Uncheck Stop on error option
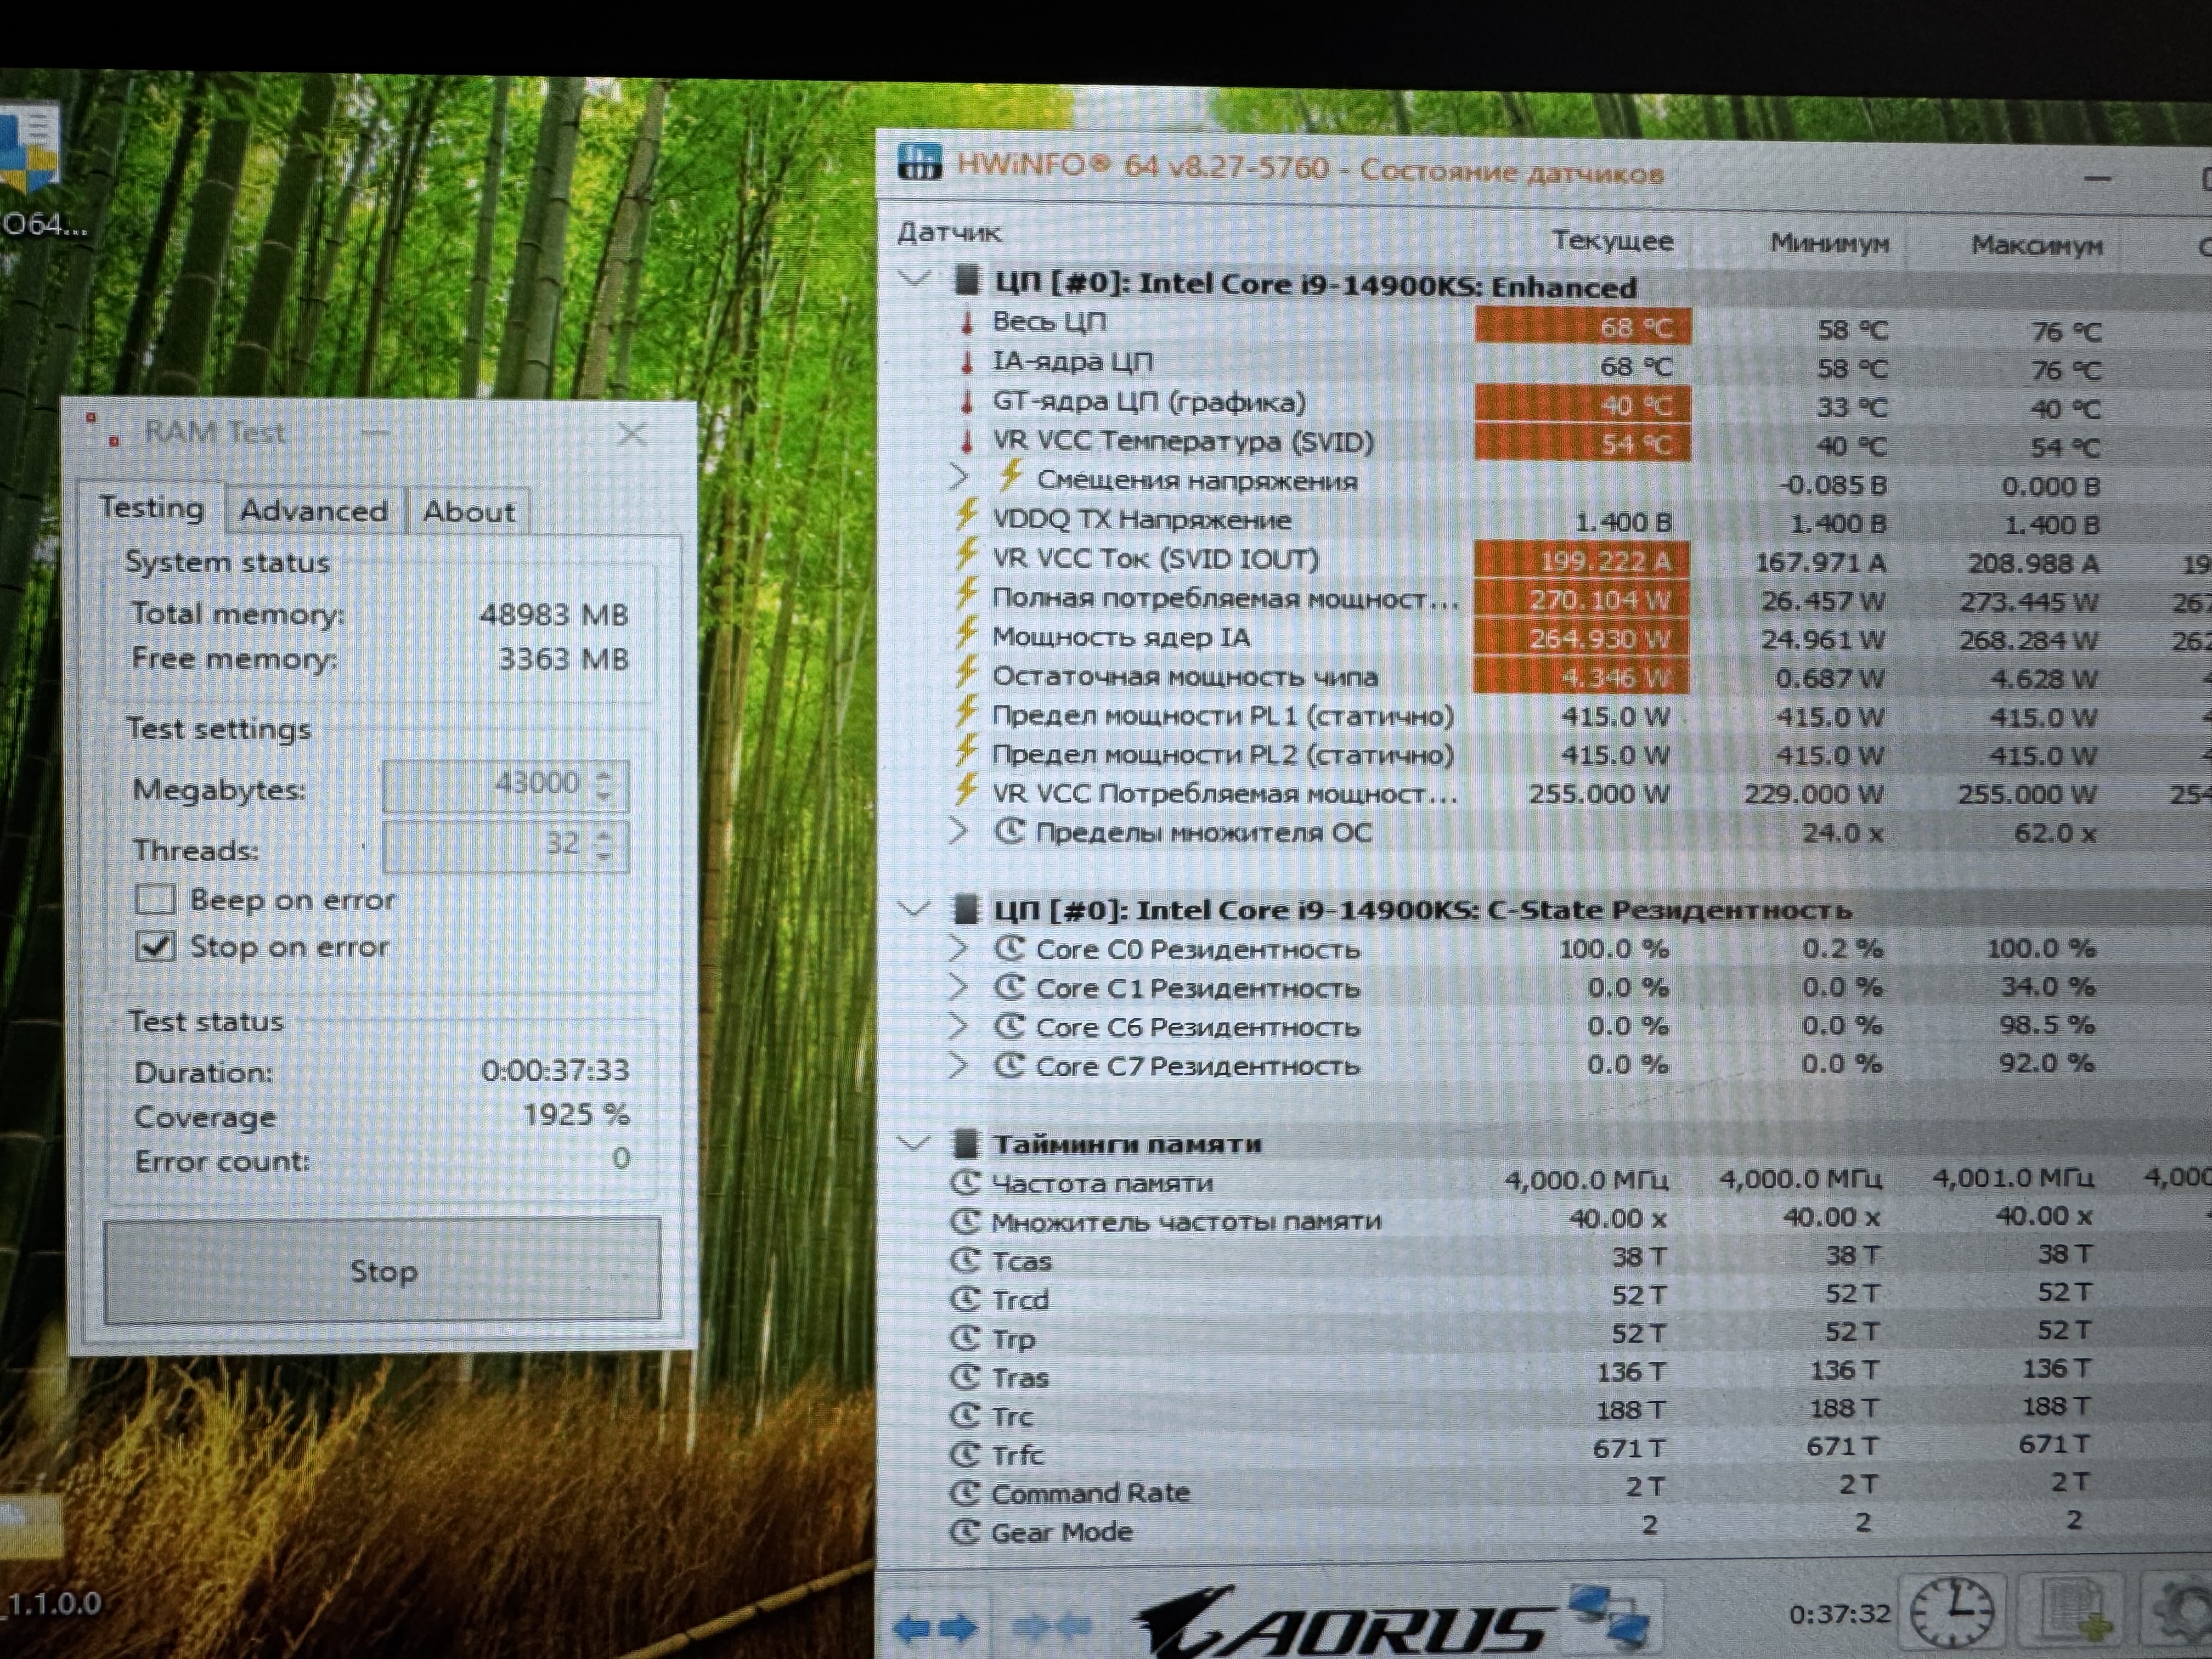Image resolution: width=2212 pixels, height=1659 pixels. (x=155, y=946)
